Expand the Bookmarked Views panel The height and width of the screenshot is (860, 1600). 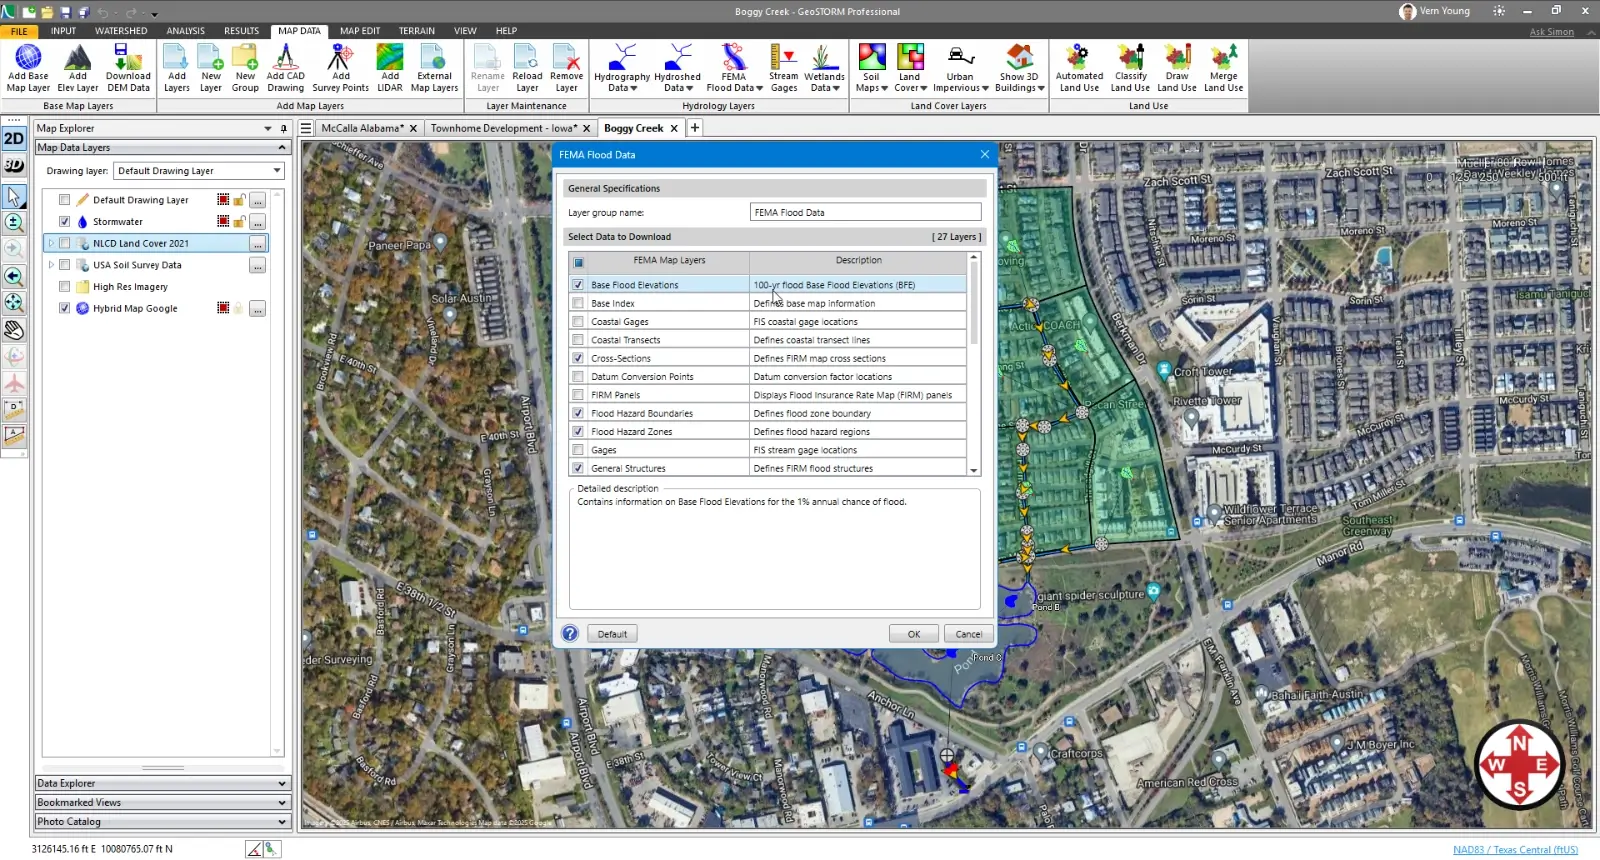point(162,803)
